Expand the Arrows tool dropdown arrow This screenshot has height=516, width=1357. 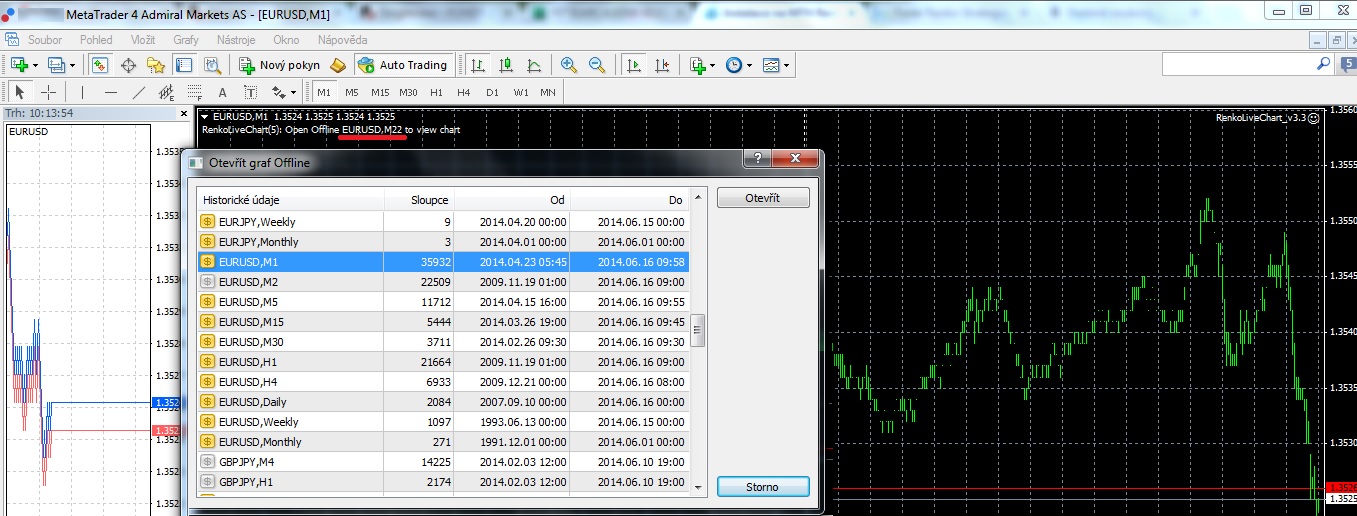point(294,93)
